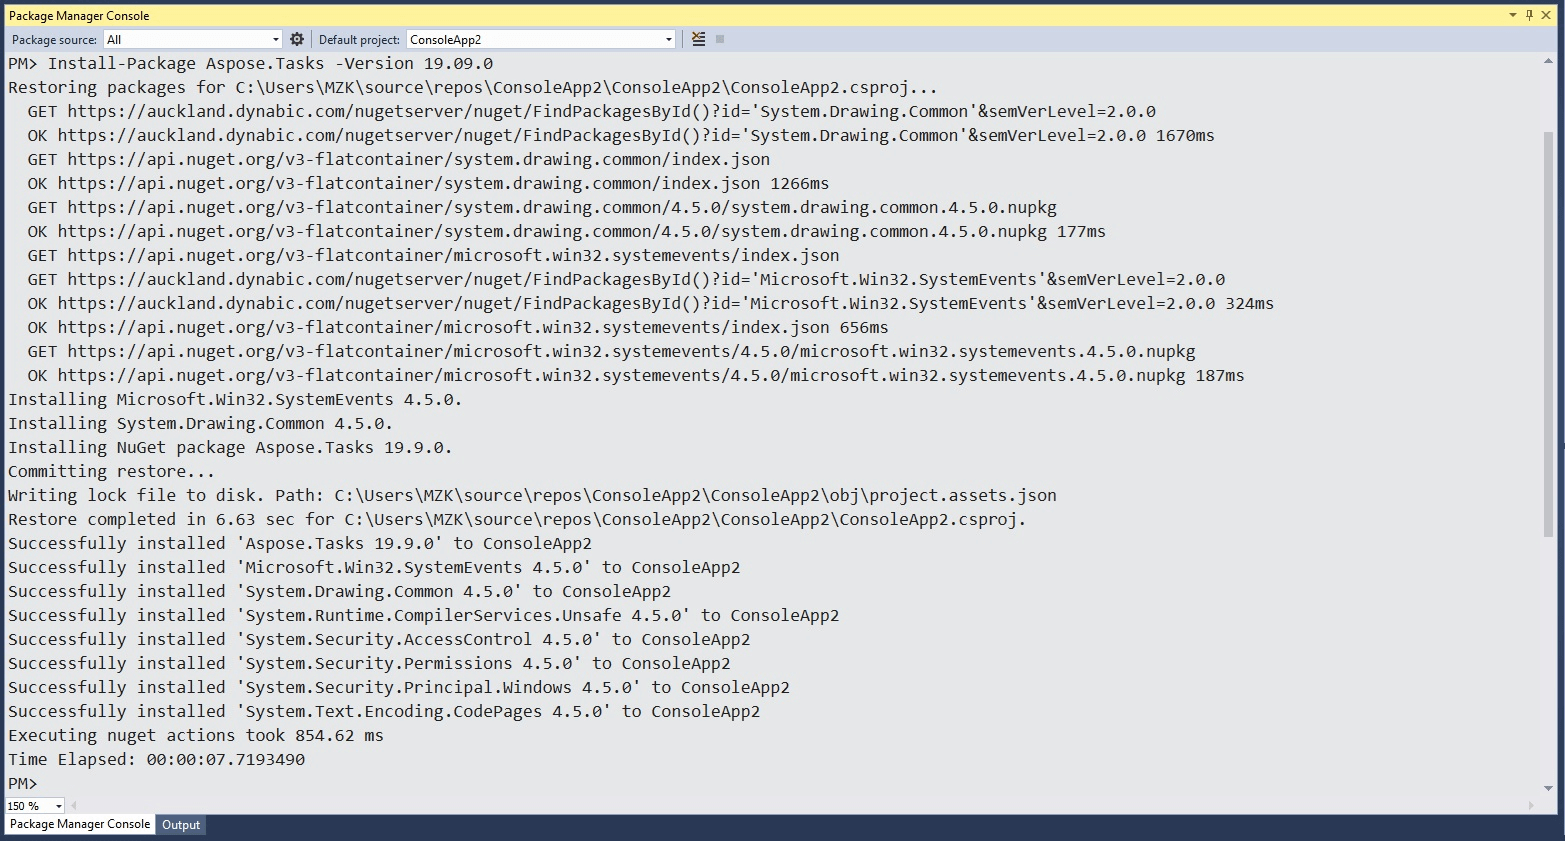Click the horizontal scrollbar left arrow
This screenshot has height=841, width=1565.
74,806
